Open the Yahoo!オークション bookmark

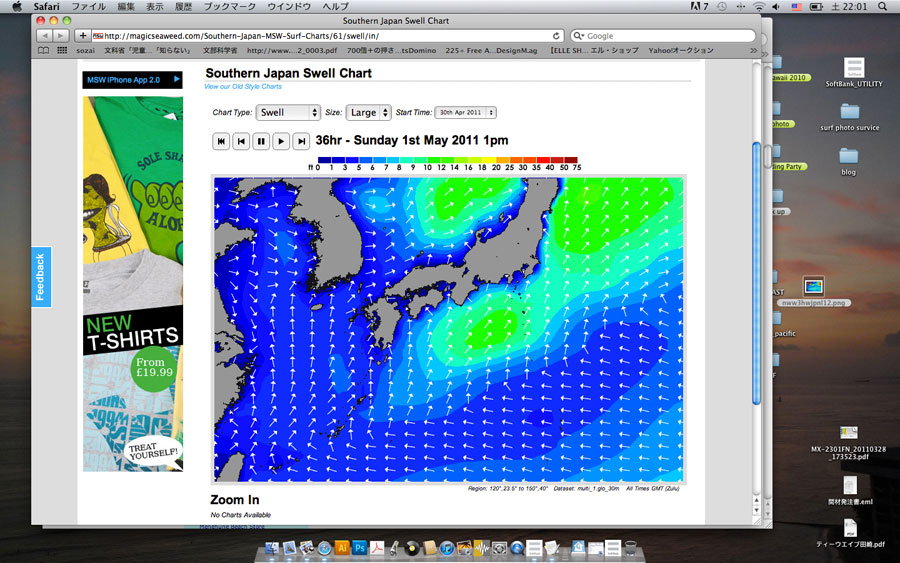coord(681,51)
